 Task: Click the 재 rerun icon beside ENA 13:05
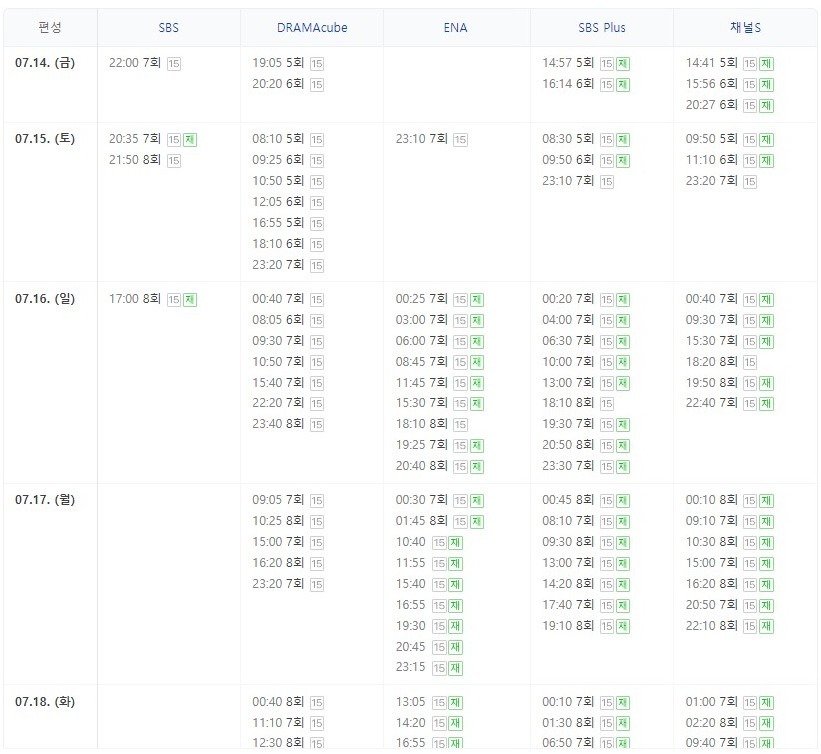[456, 703]
